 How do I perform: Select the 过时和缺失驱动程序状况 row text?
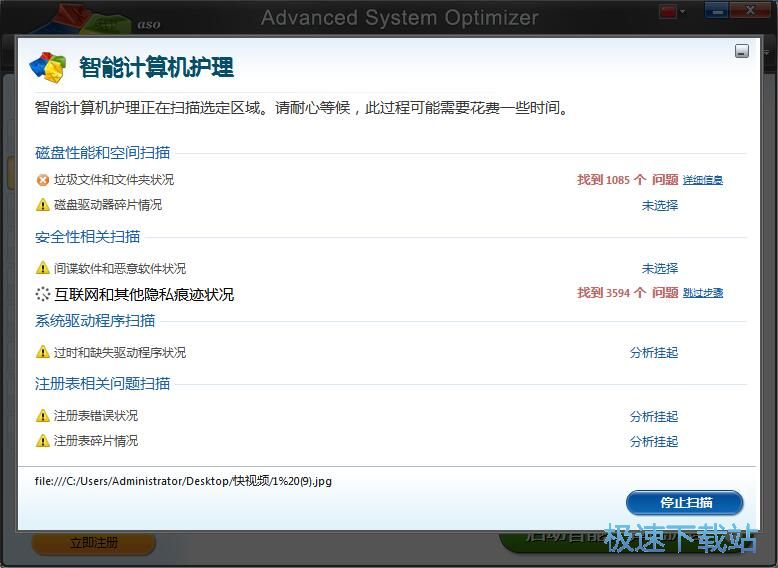tap(120, 353)
